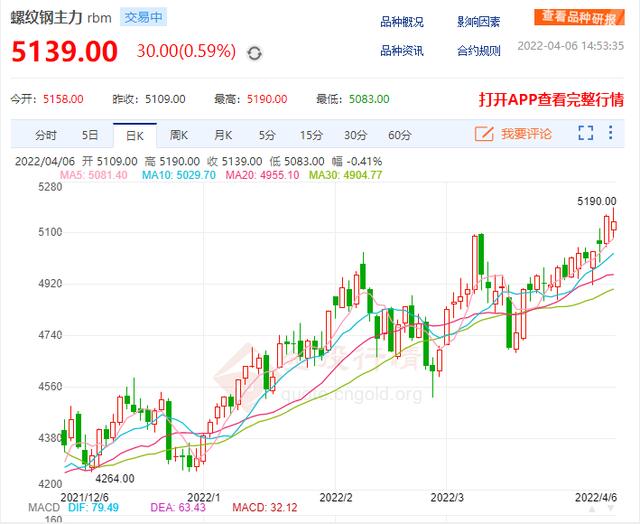Open the 品种概况 link
The image size is (640, 524).
[x=402, y=22]
